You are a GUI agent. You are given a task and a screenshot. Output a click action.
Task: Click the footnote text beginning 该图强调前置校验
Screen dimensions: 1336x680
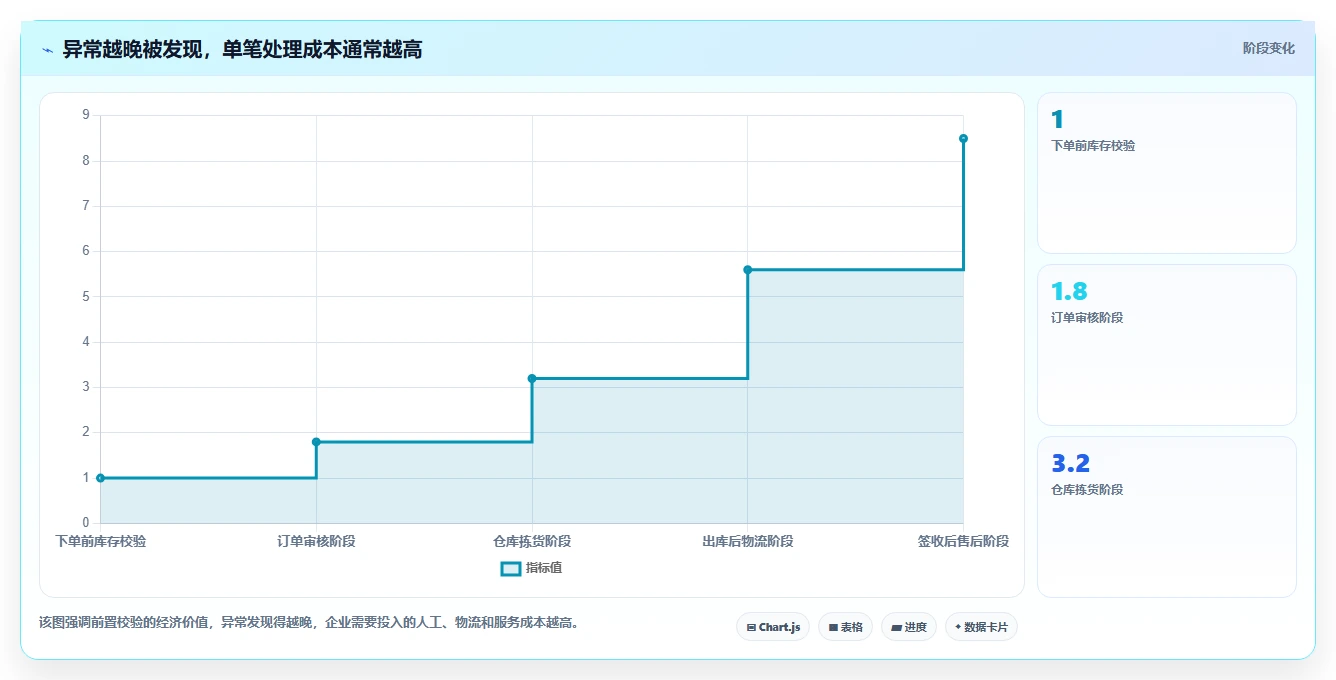[x=309, y=622]
